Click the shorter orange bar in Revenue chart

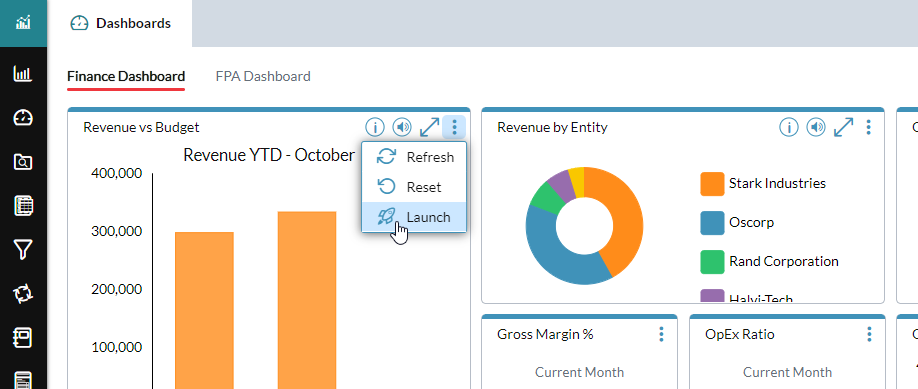204,310
